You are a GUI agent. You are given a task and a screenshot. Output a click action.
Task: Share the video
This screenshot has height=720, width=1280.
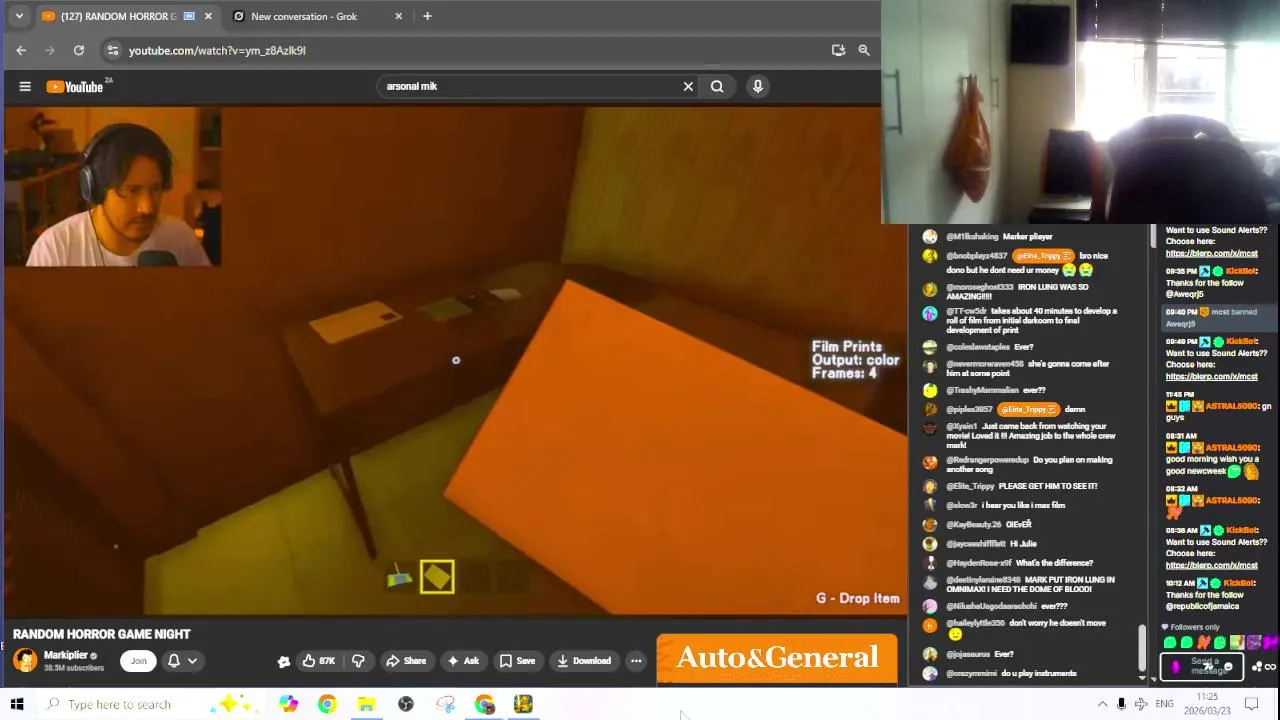406,661
